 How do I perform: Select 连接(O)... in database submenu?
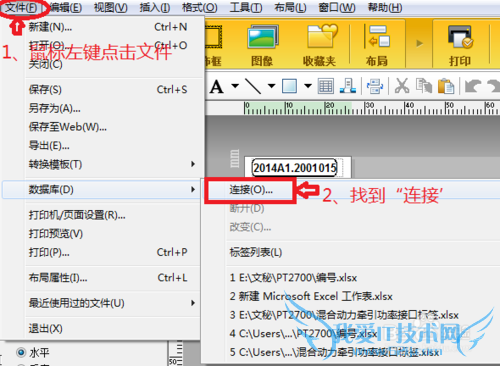tap(251, 190)
